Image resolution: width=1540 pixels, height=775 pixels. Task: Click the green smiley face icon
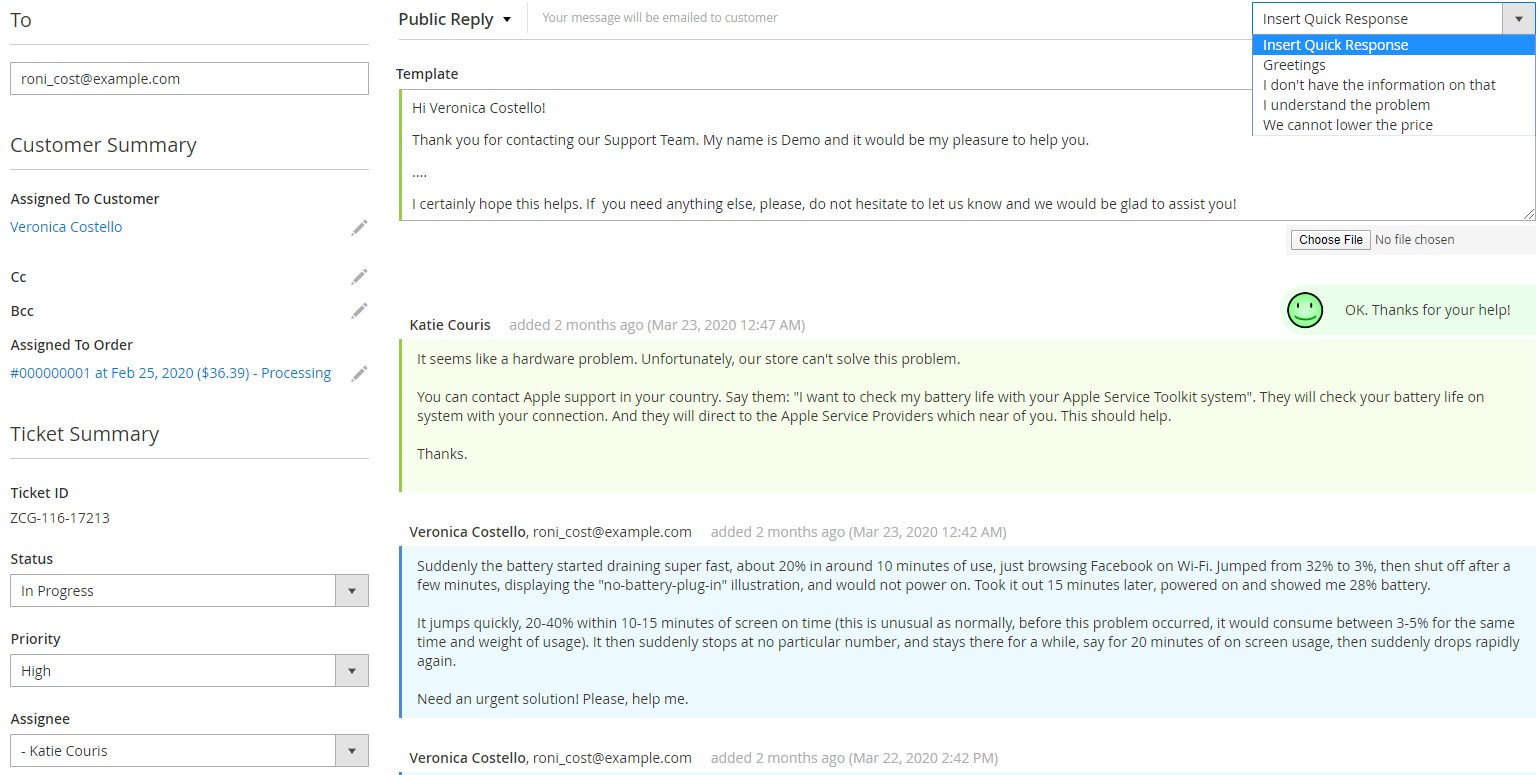tap(1305, 310)
